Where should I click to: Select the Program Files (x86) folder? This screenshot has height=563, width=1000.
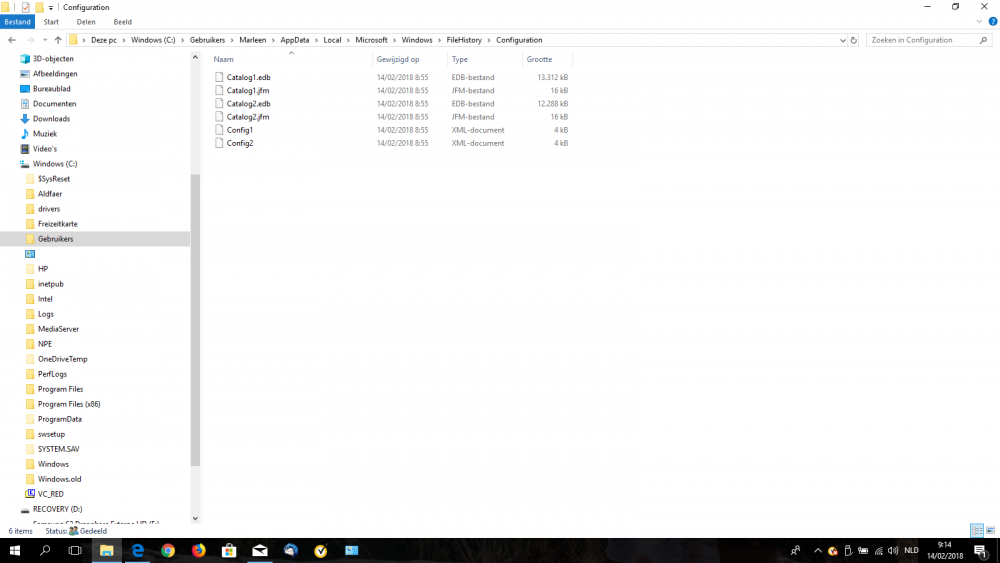pos(69,404)
